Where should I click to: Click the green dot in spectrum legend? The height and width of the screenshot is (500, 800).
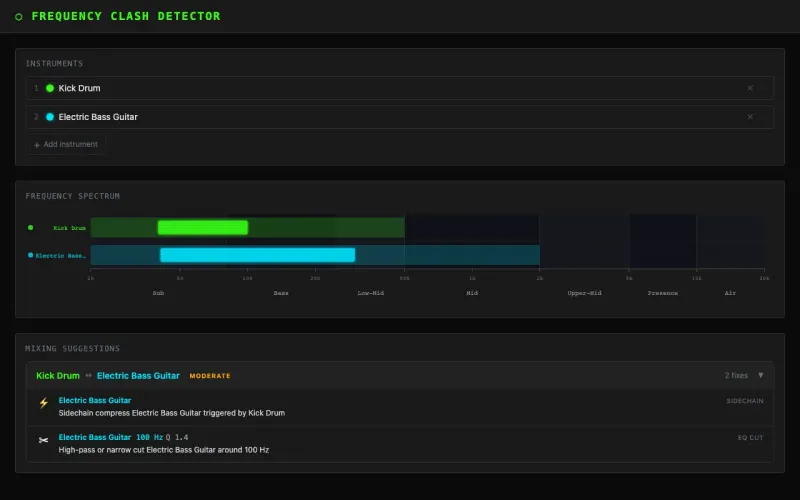[31, 228]
